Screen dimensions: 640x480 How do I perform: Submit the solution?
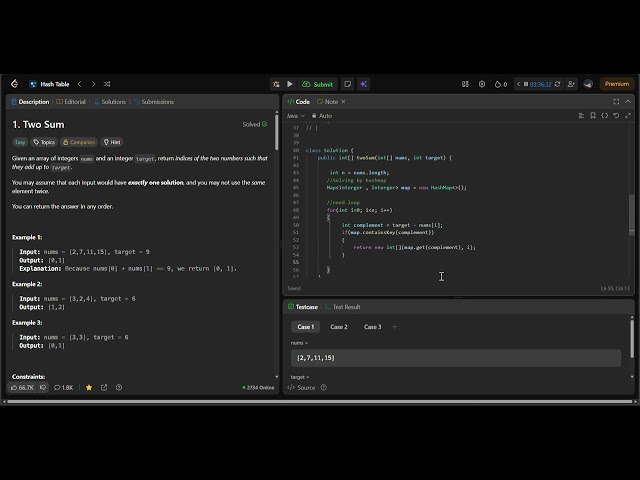(318, 84)
